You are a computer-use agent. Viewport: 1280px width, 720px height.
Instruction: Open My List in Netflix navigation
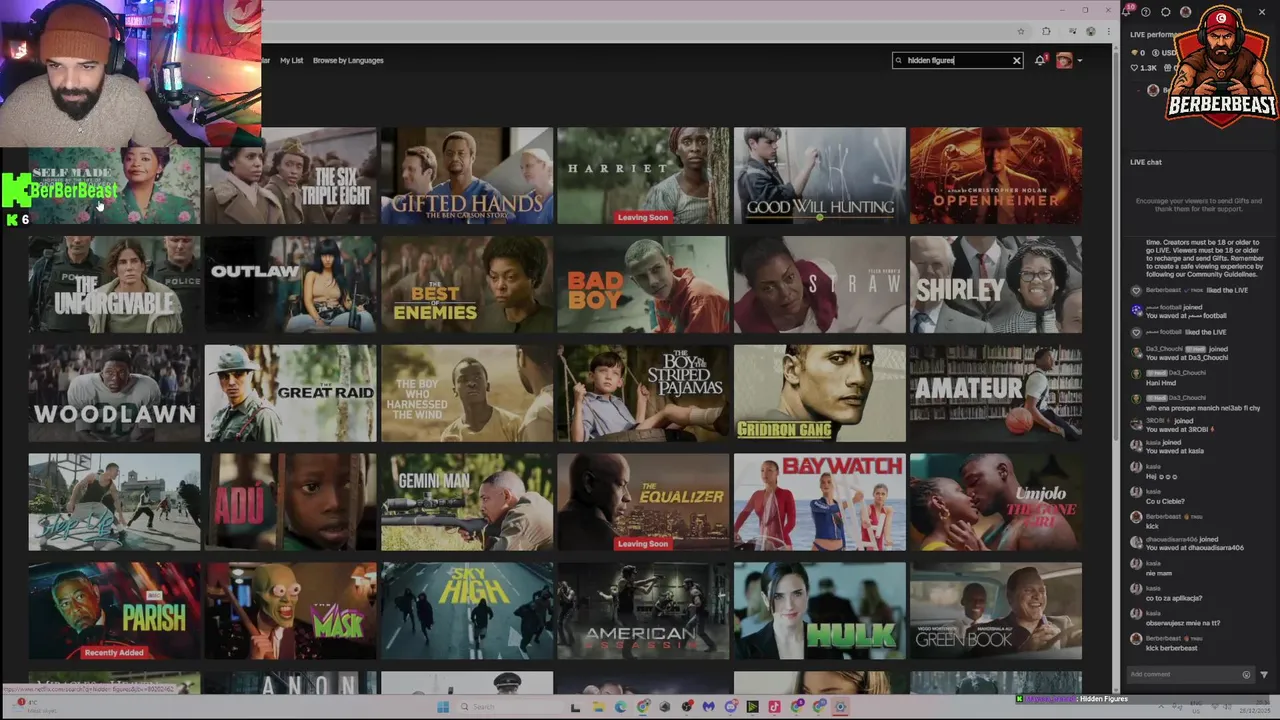tap(291, 60)
